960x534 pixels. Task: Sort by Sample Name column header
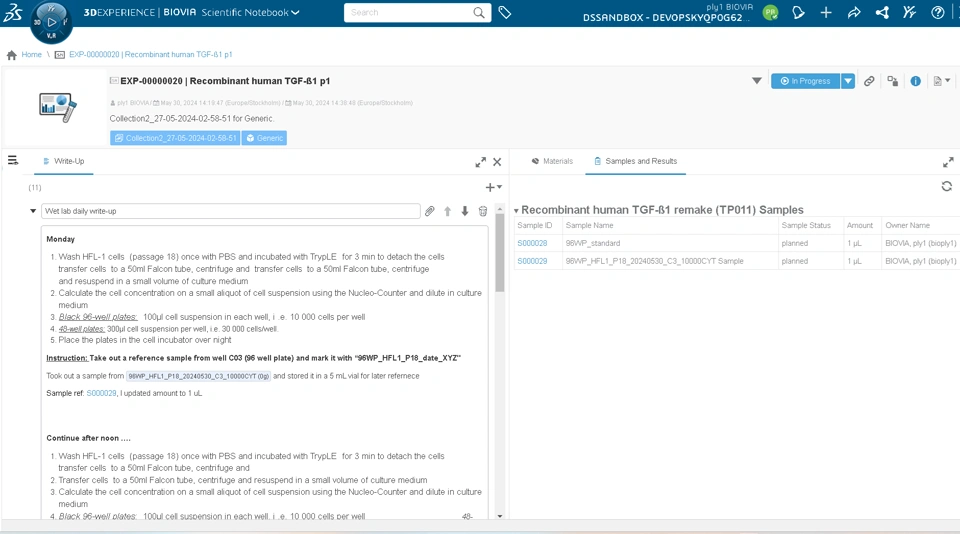pos(670,225)
